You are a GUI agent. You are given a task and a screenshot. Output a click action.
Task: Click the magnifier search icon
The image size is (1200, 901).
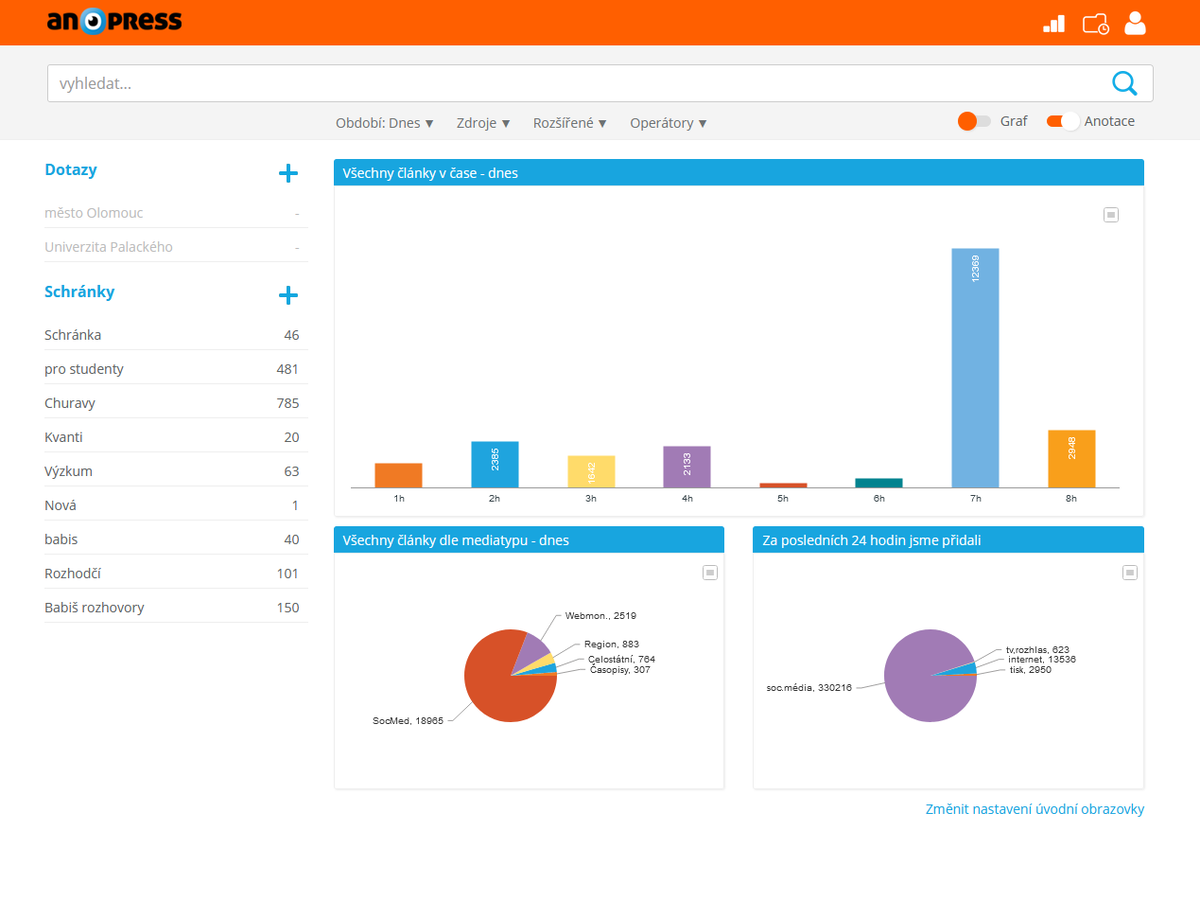1124,83
